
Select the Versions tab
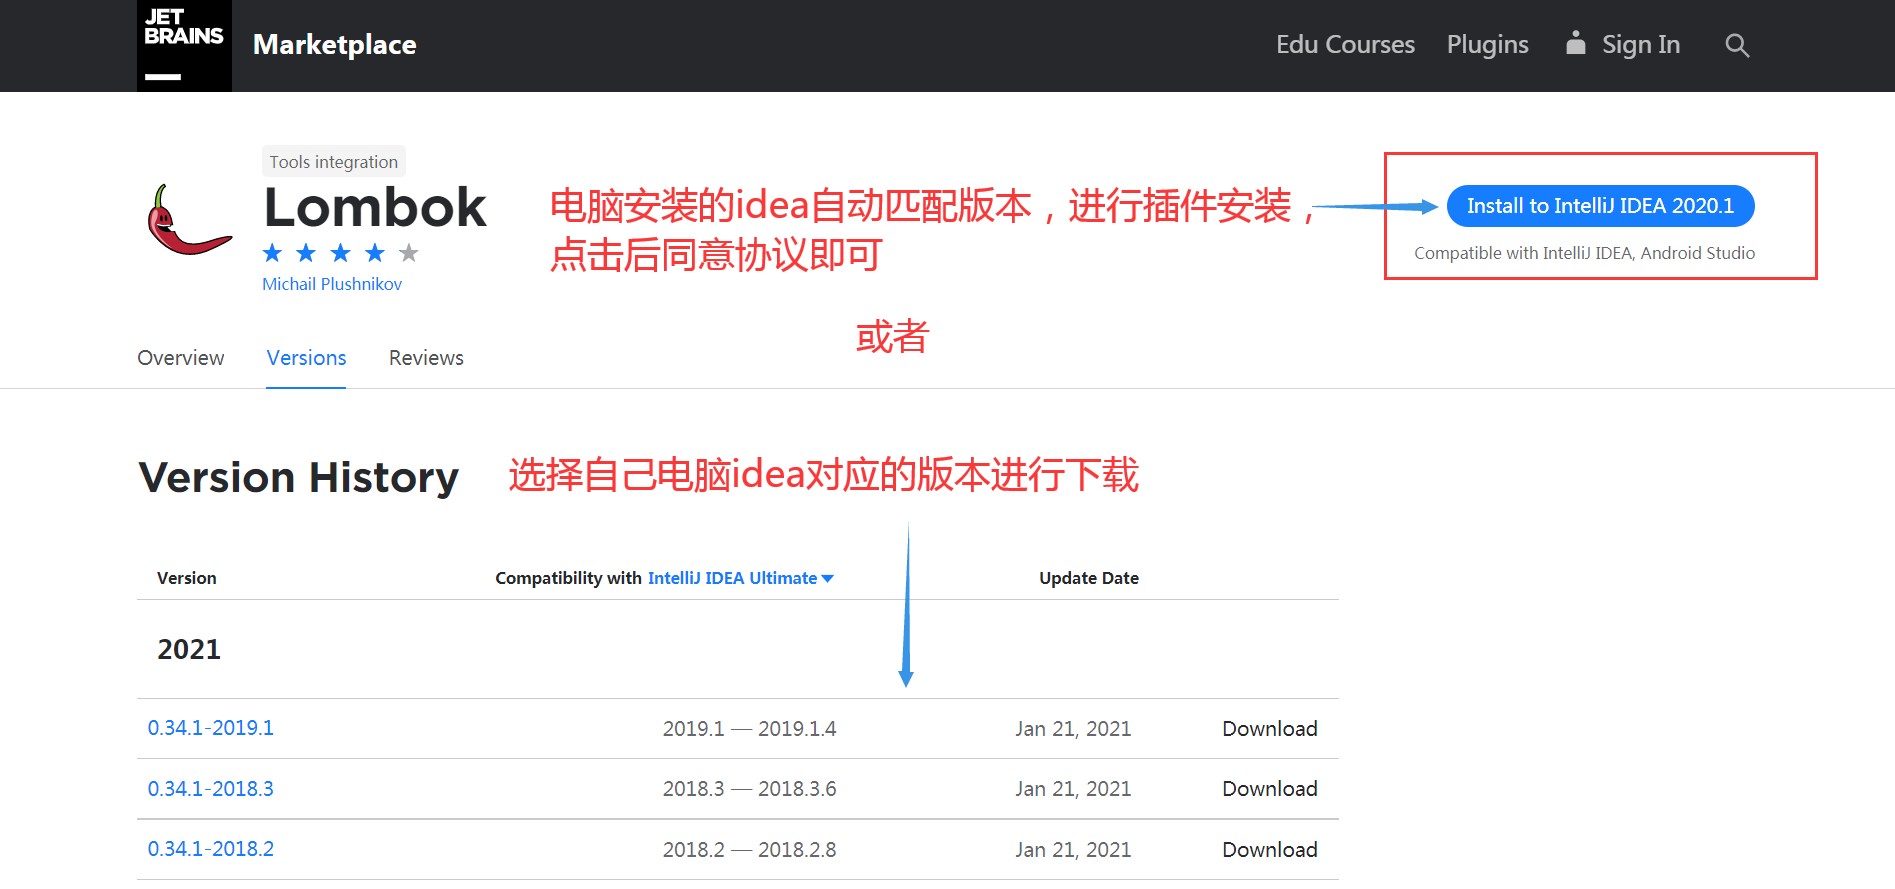coord(306,358)
